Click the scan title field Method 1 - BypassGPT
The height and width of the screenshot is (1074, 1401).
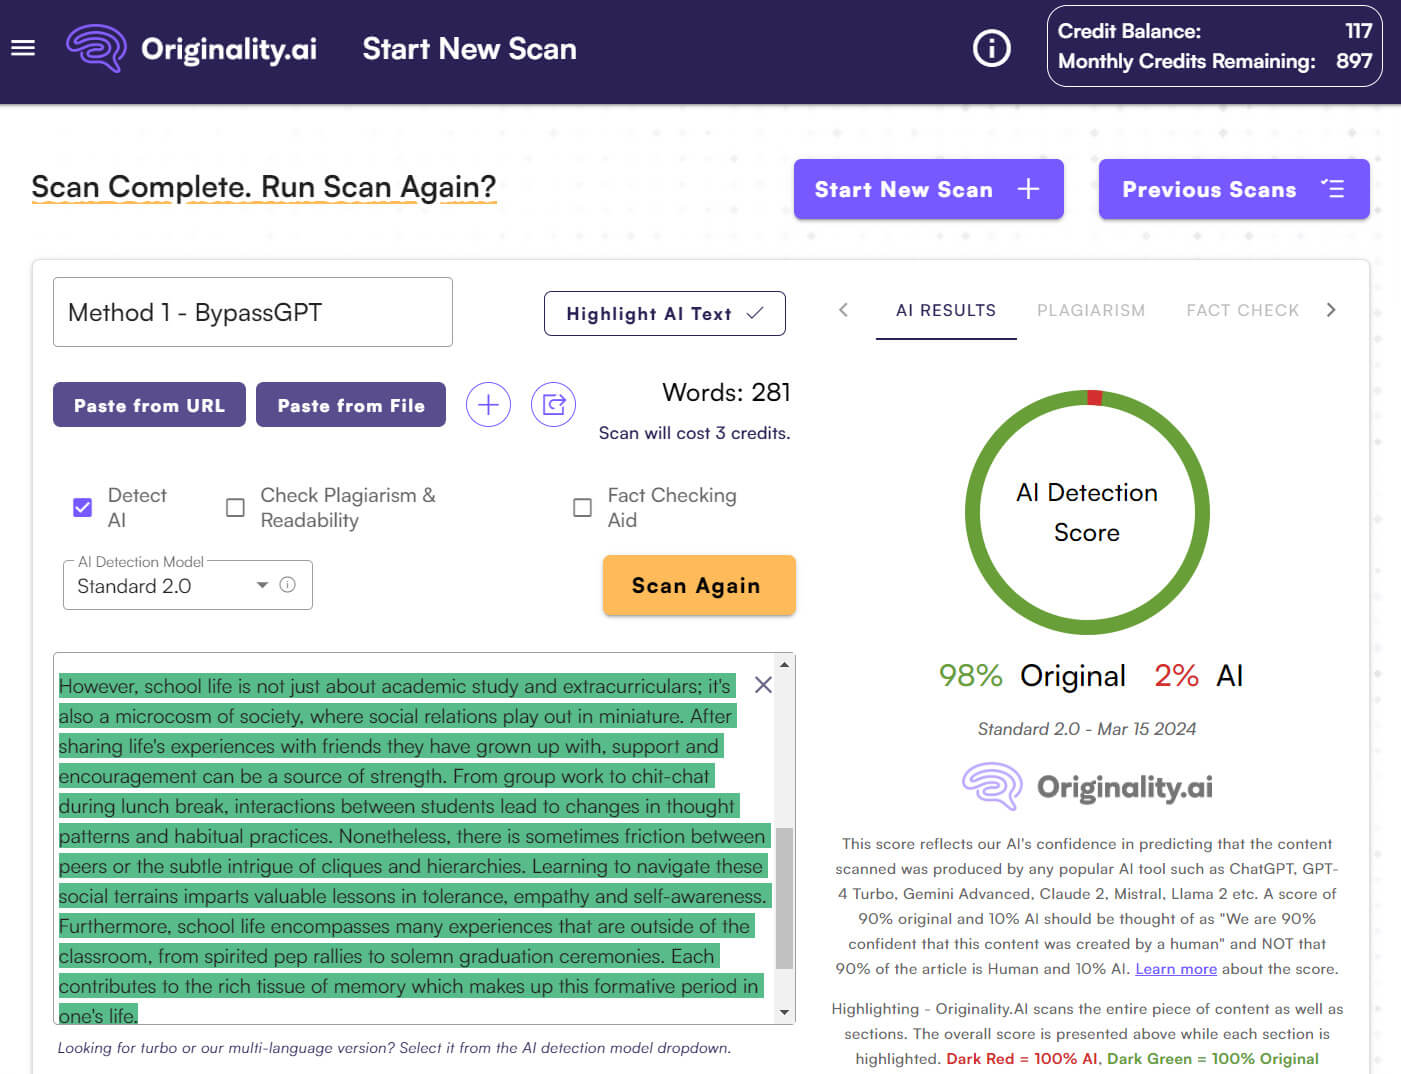coord(252,312)
